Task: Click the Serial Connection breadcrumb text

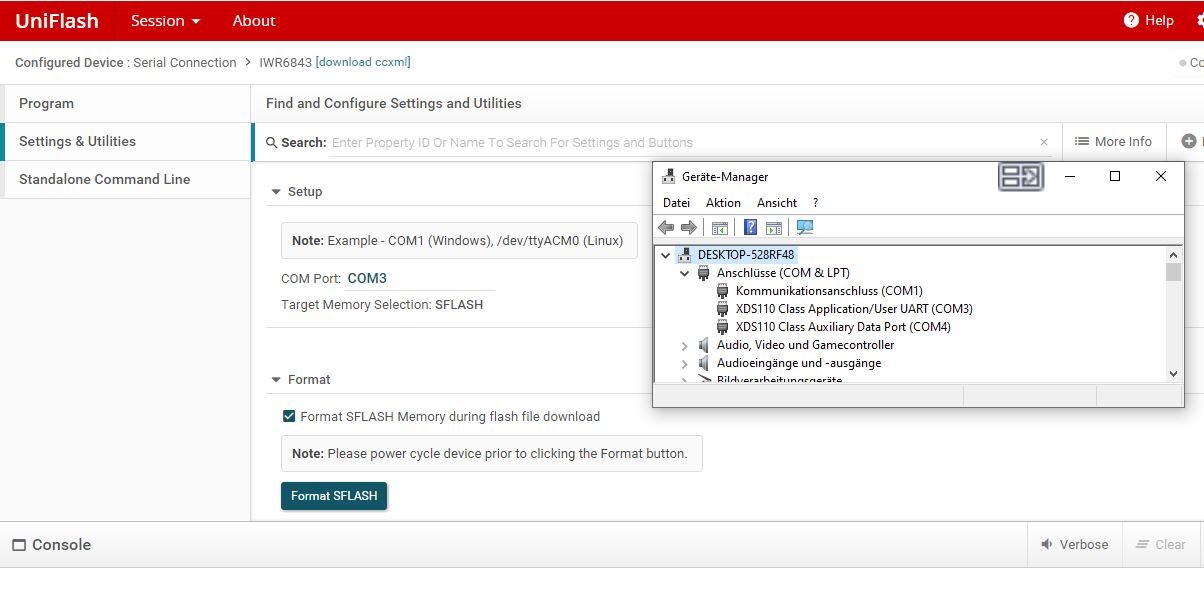Action: (x=185, y=62)
